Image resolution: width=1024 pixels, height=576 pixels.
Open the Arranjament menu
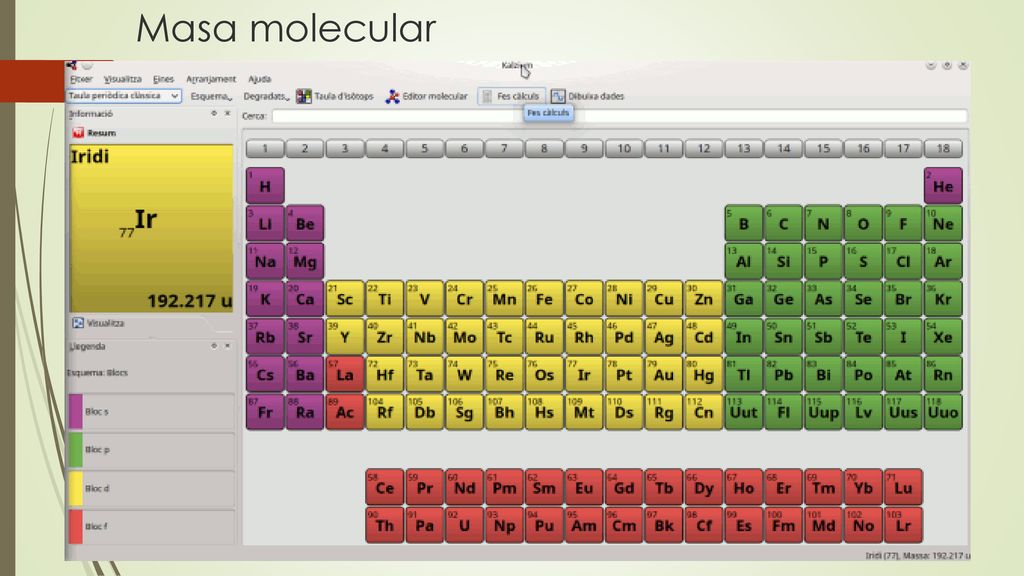211,79
